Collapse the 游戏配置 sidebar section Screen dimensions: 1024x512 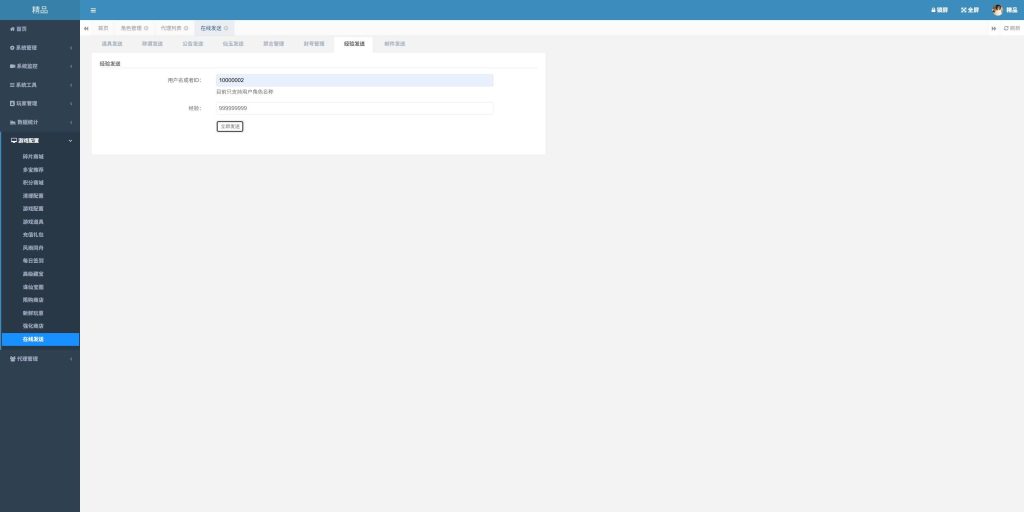(x=40, y=141)
